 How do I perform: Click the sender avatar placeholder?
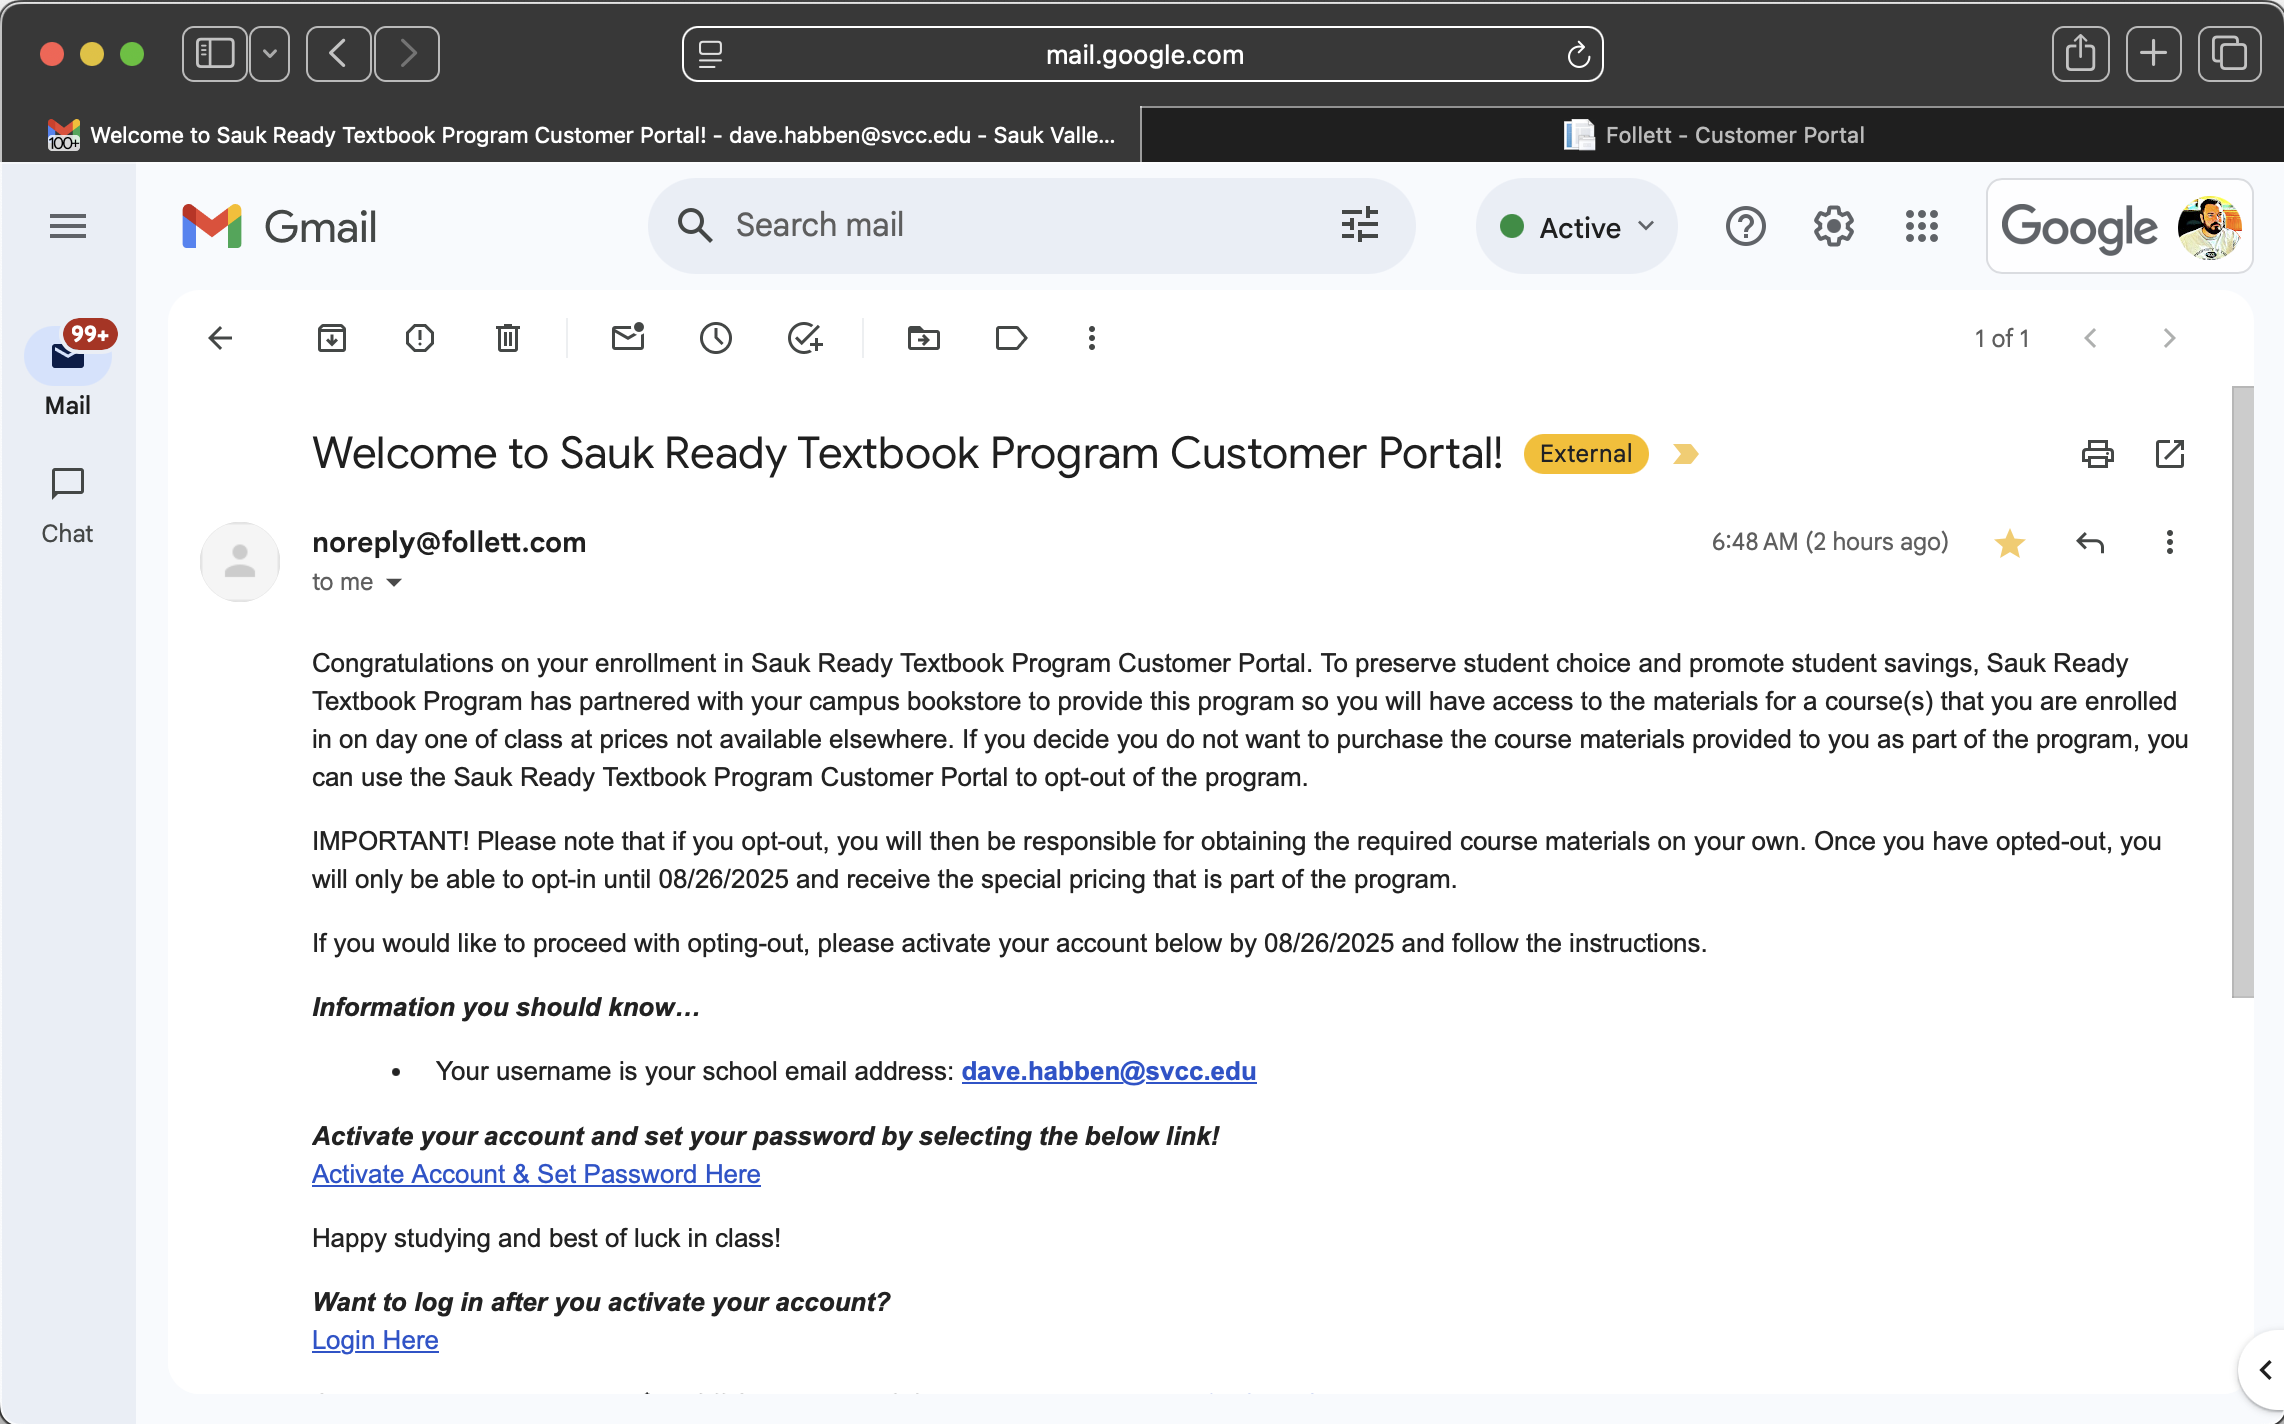click(x=240, y=562)
